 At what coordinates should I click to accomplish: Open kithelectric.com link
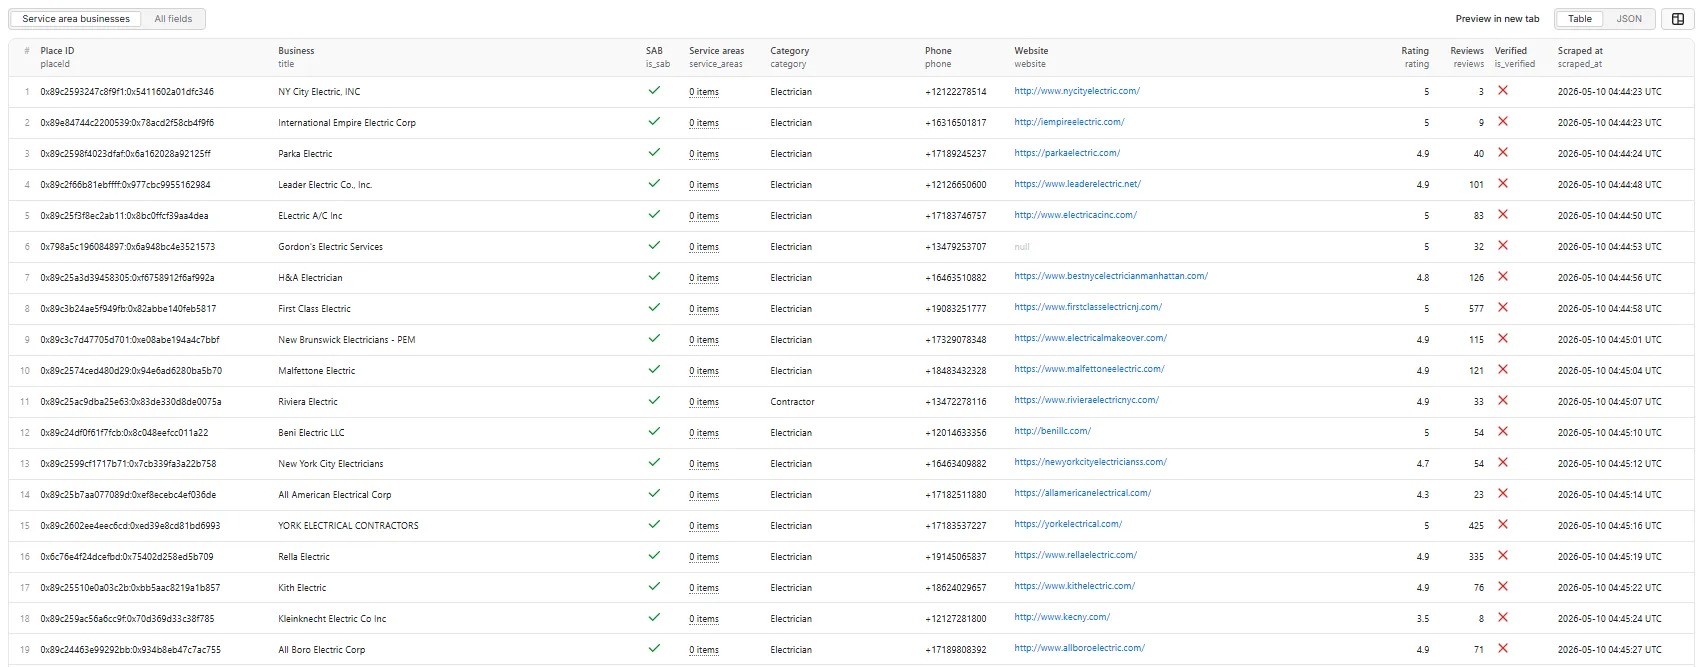pyautogui.click(x=1074, y=586)
